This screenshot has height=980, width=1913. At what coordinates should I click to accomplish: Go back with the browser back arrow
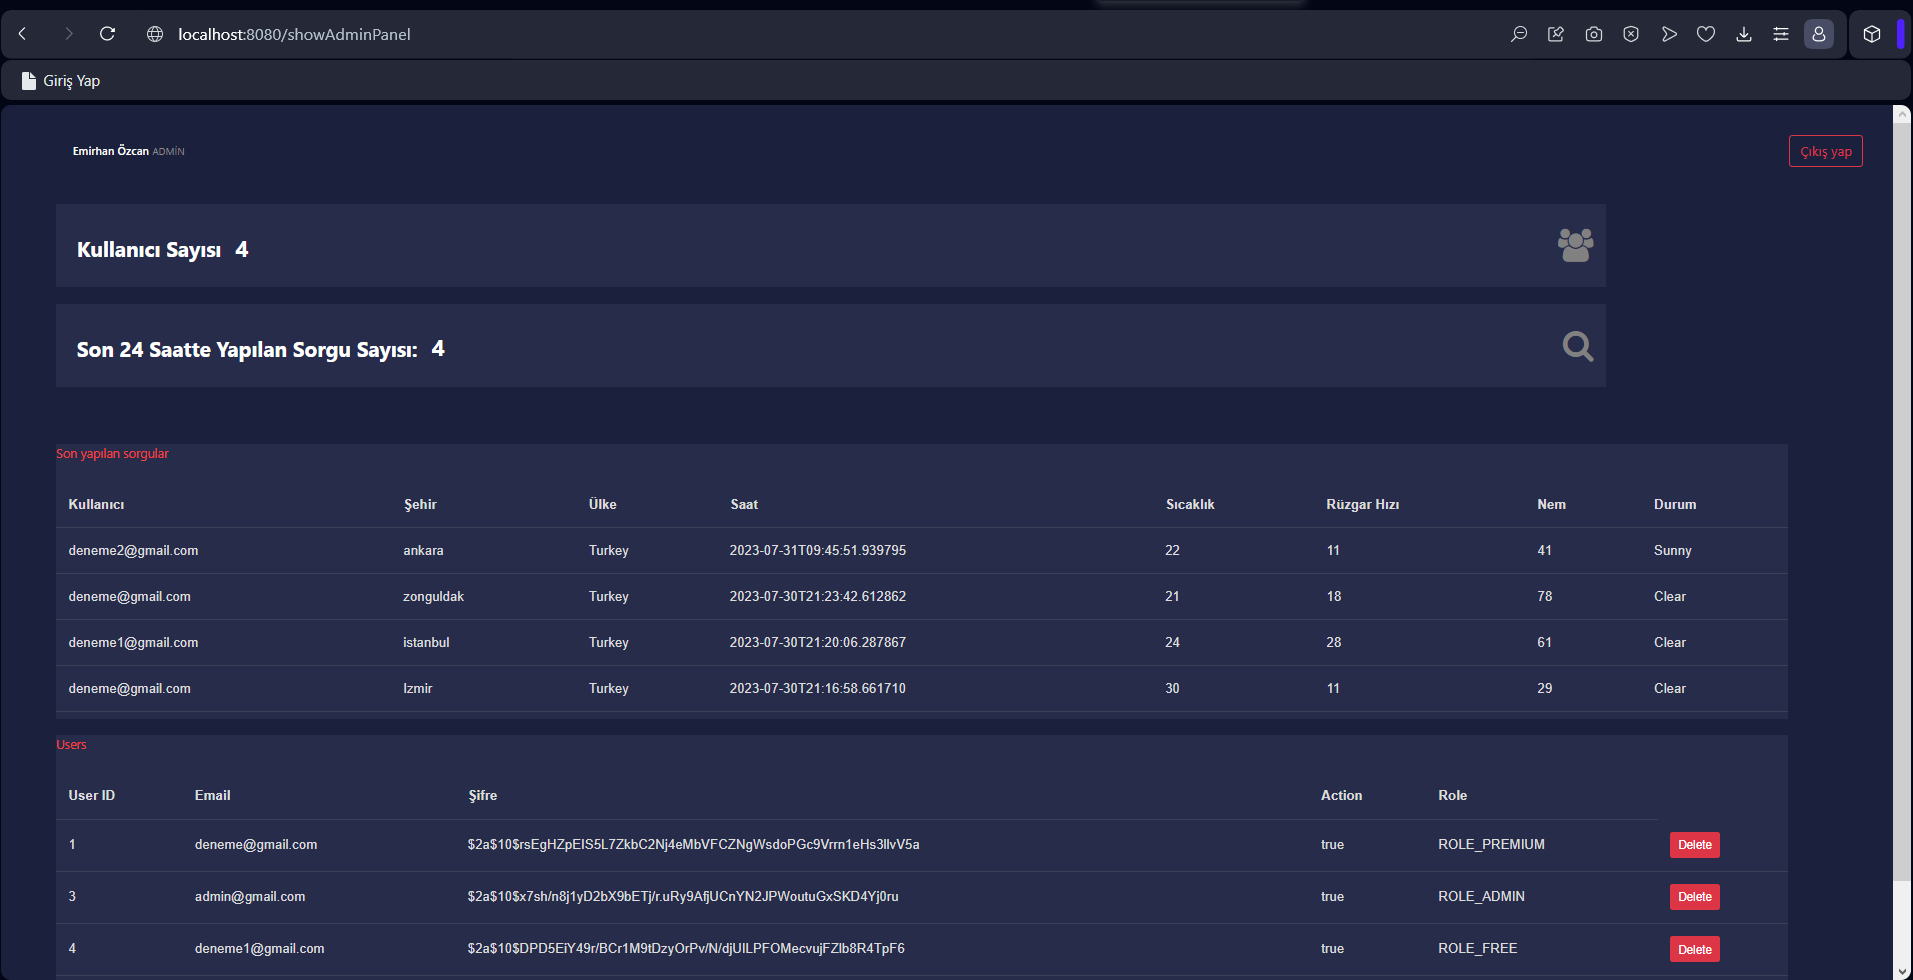(22, 34)
